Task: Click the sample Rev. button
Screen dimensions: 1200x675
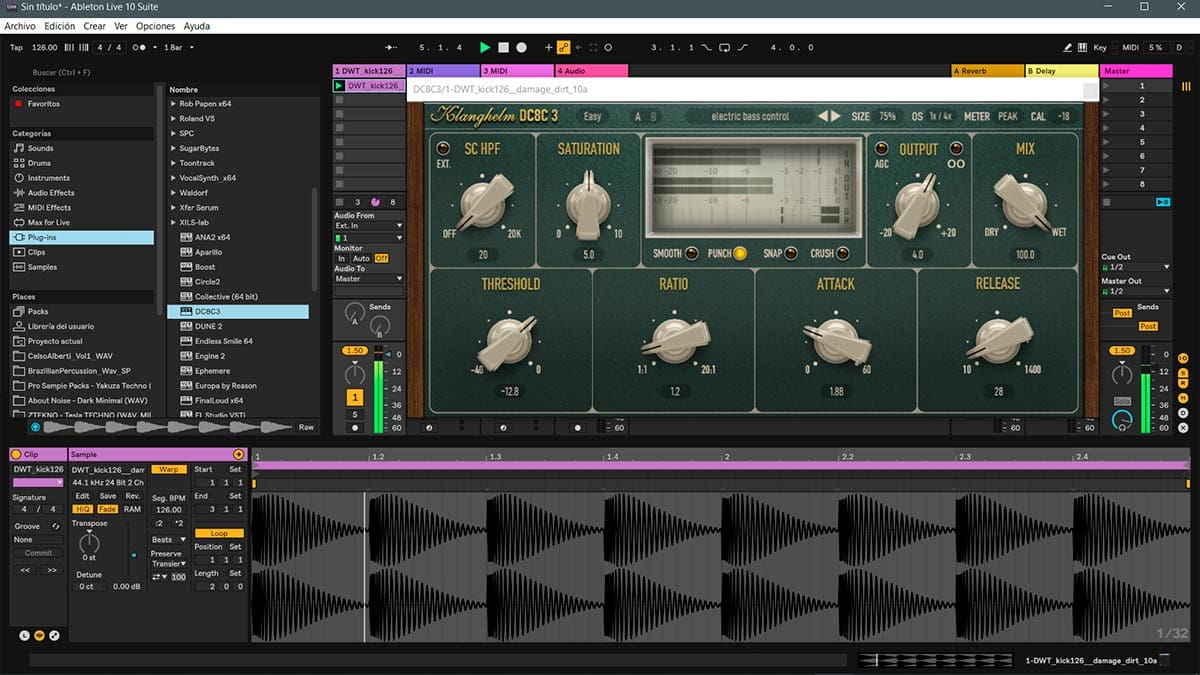Action: pyautogui.click(x=132, y=496)
